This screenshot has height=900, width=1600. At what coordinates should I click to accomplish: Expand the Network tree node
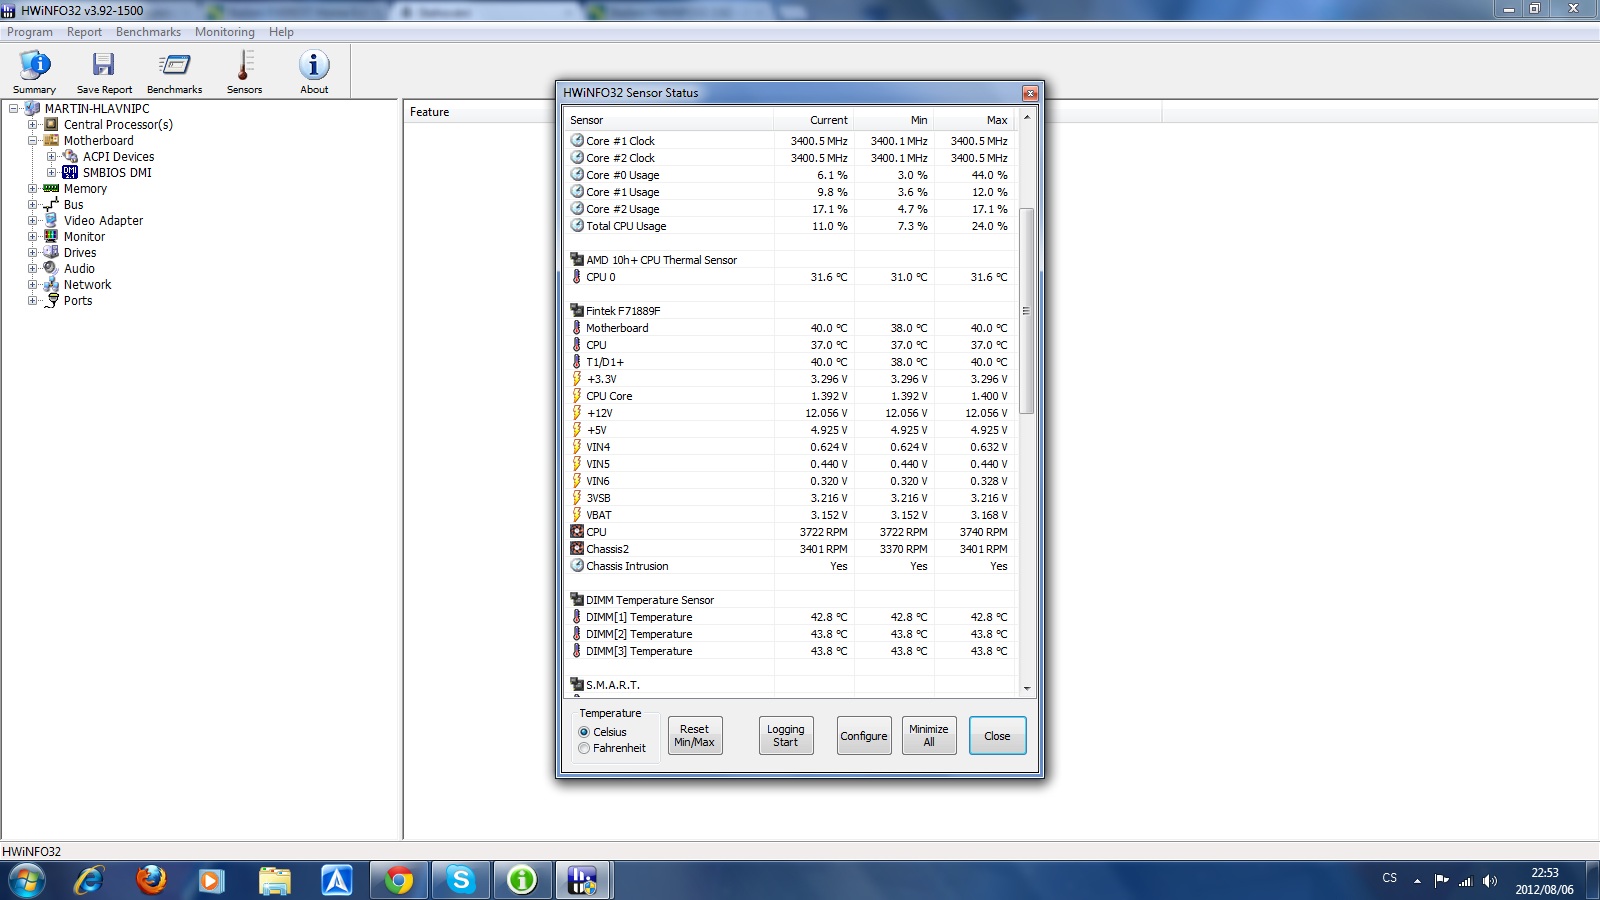32,284
